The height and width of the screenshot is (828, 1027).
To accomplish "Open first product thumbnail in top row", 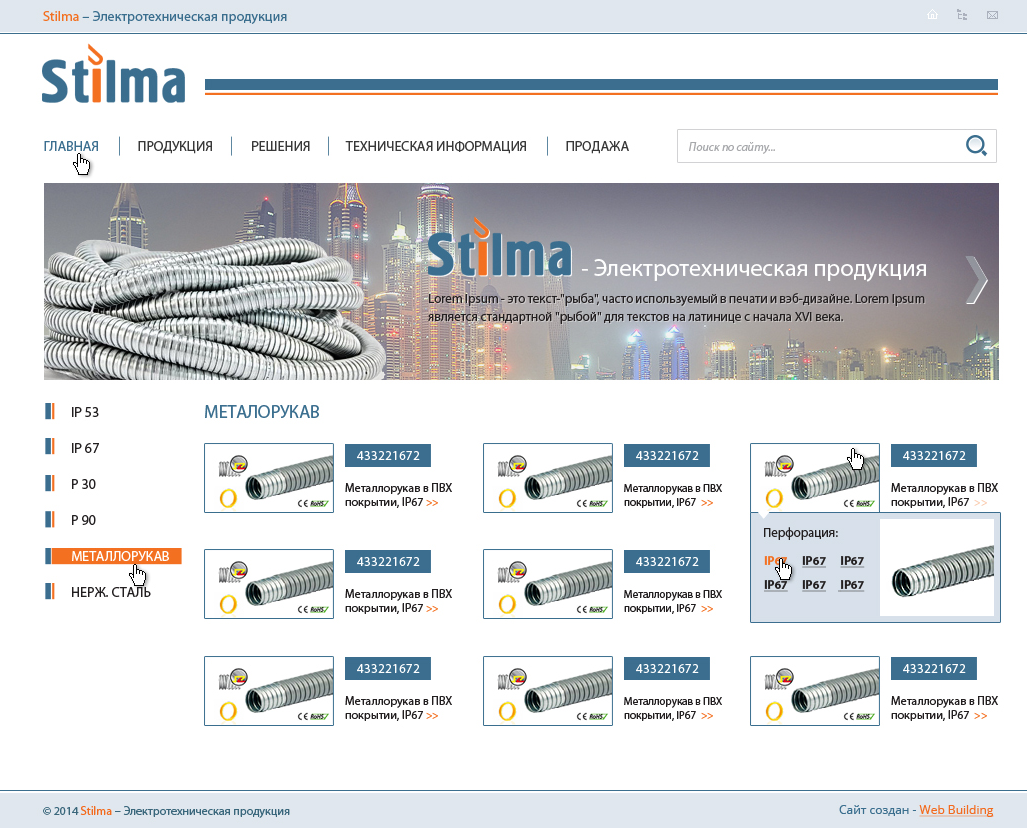I will point(269,478).
